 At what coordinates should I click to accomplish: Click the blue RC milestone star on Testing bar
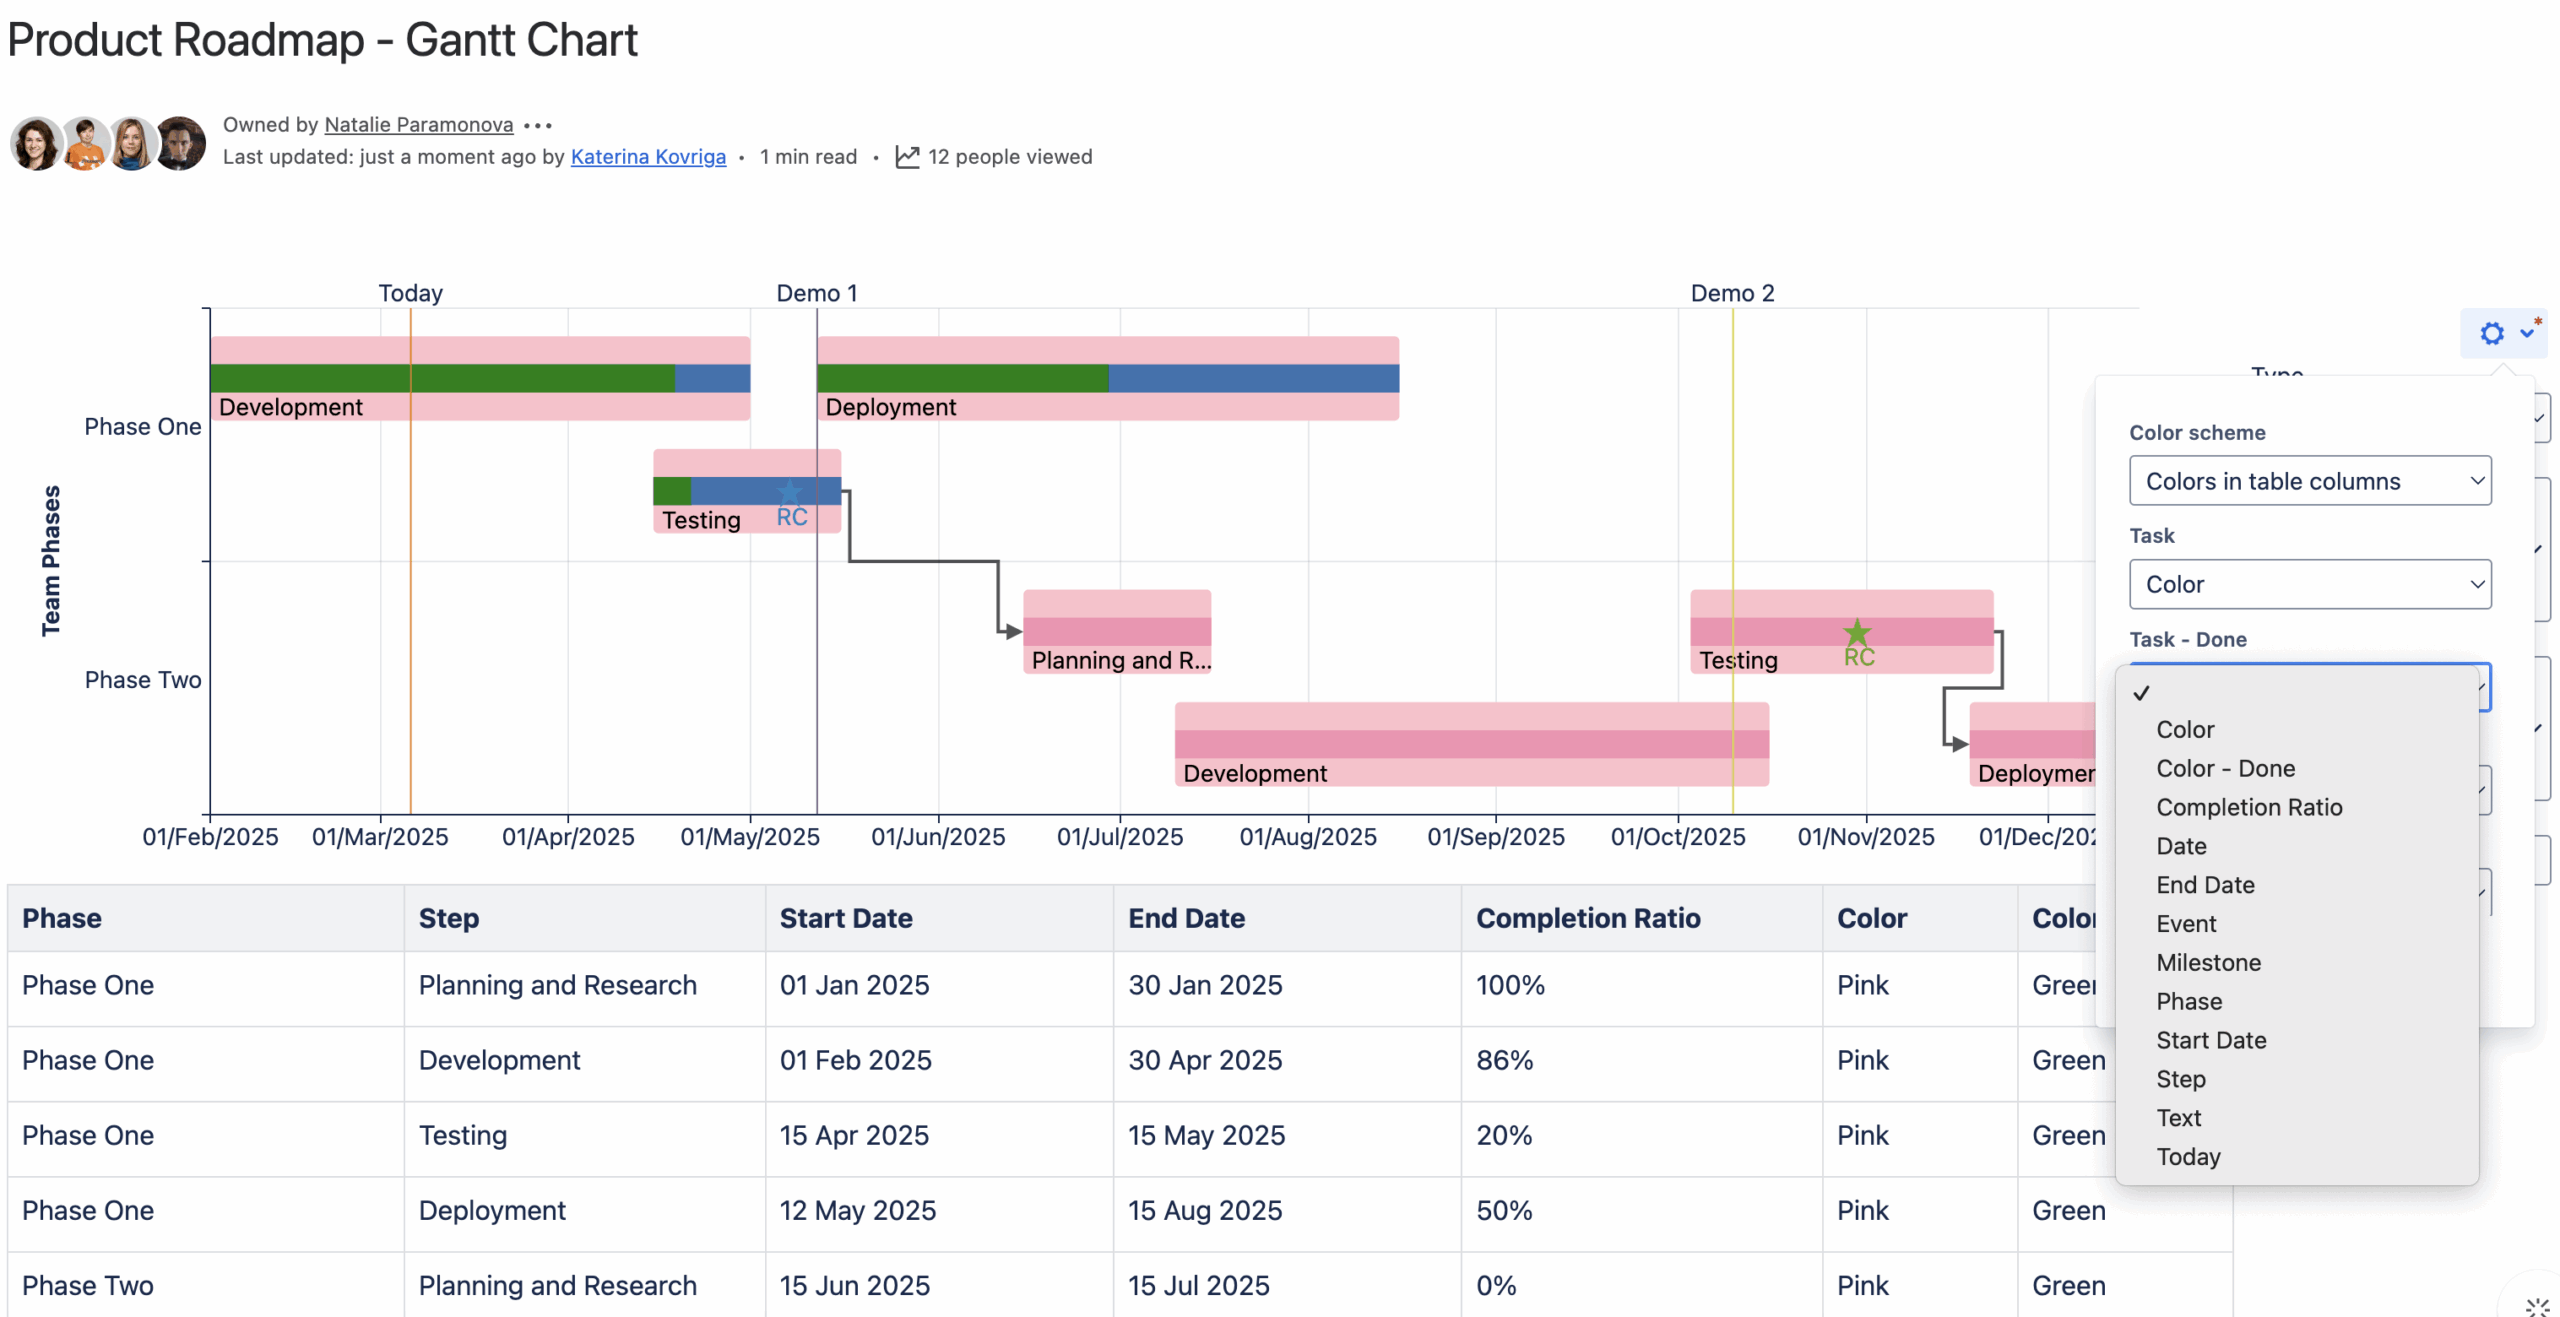(x=790, y=490)
